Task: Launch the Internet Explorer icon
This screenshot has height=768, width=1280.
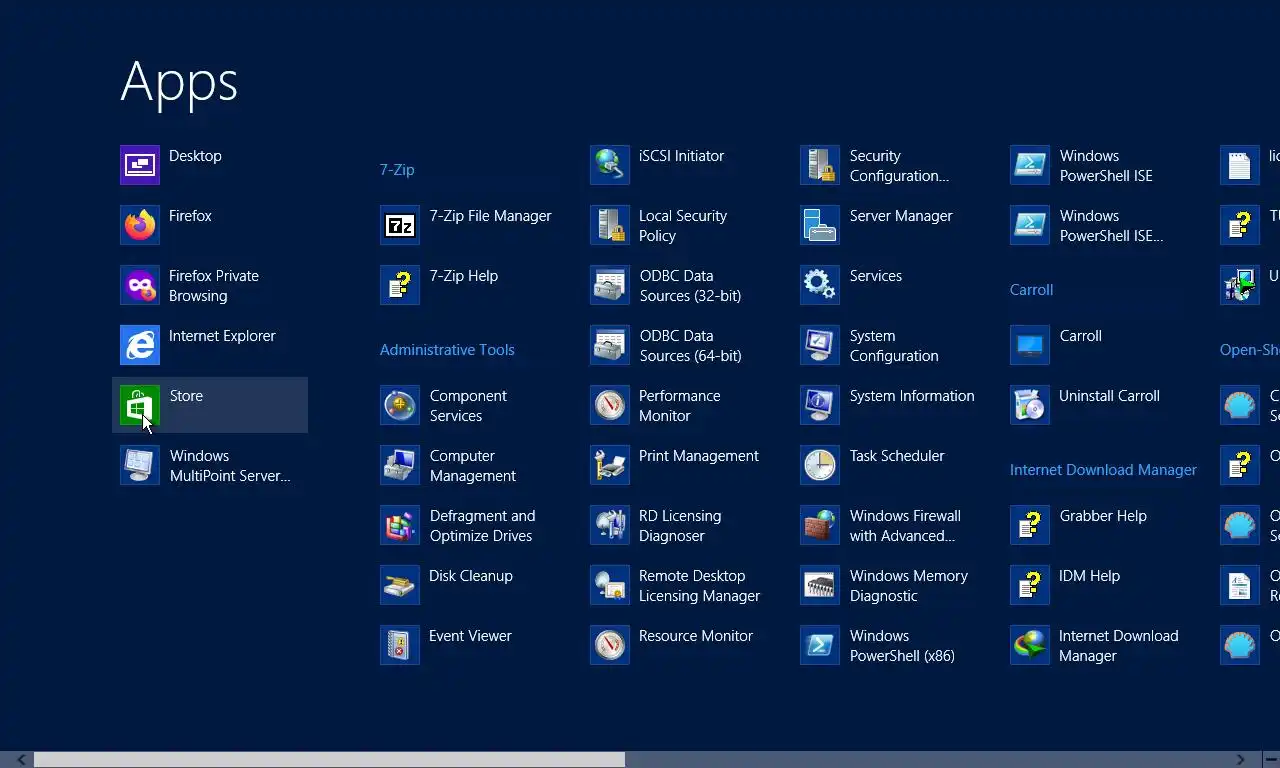Action: point(140,345)
